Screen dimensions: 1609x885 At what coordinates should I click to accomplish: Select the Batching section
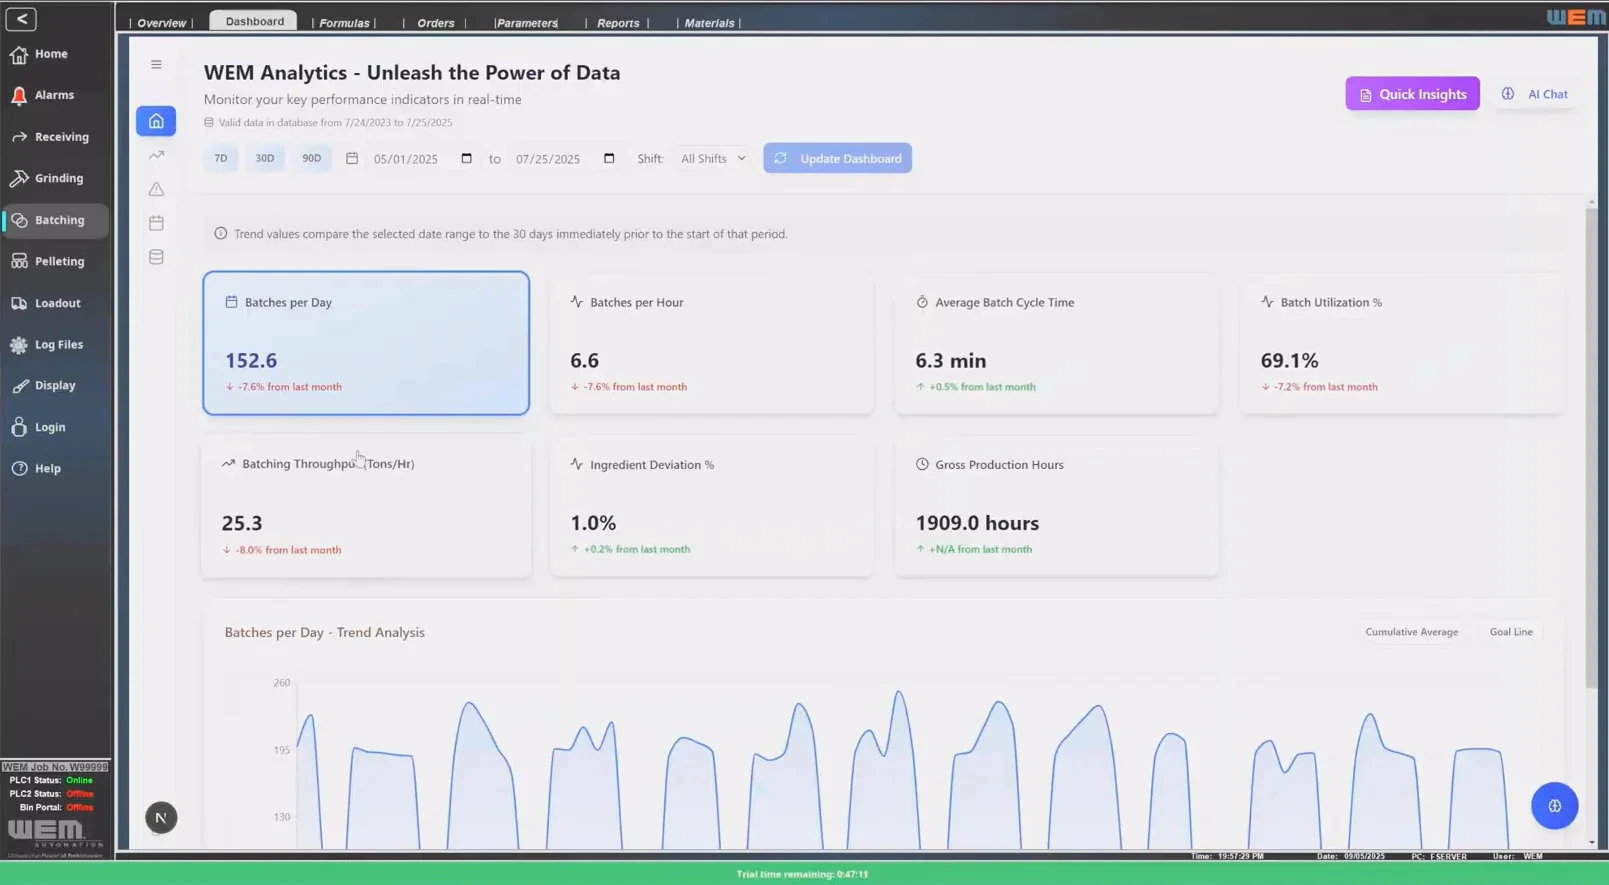point(56,220)
